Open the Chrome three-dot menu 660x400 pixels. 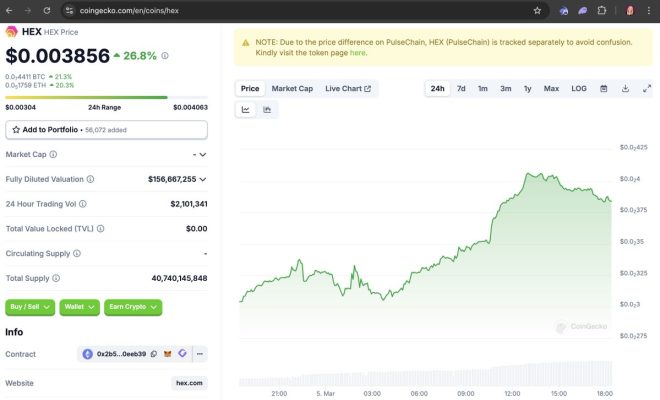[649, 11]
